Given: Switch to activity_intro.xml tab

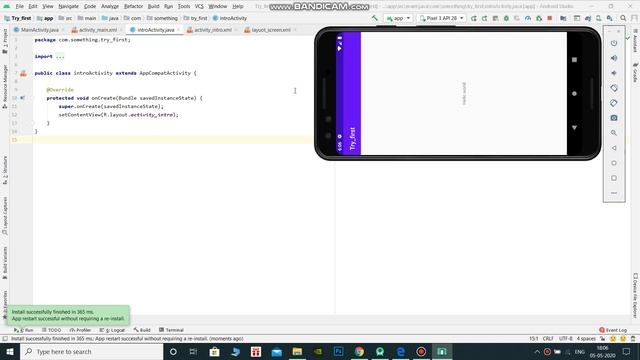Looking at the screenshot, I should 212,30.
